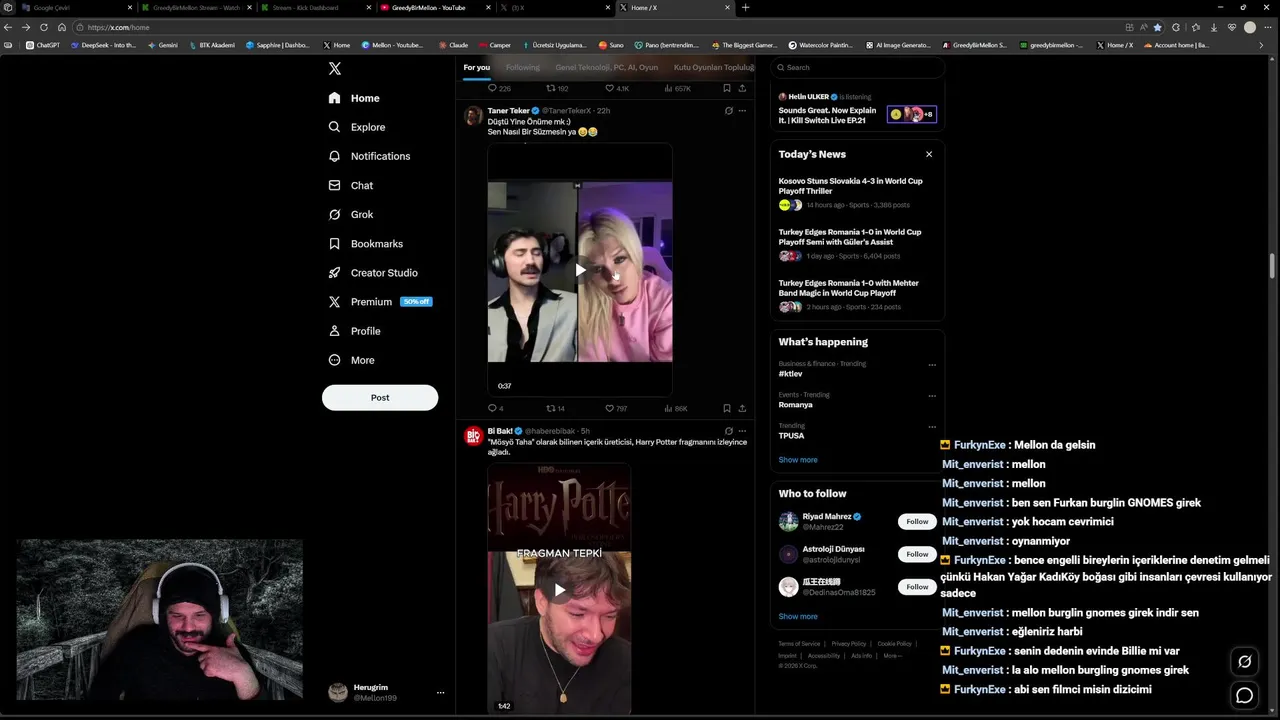Open the Claude bookmark
The width and height of the screenshot is (1280, 720).
453,45
